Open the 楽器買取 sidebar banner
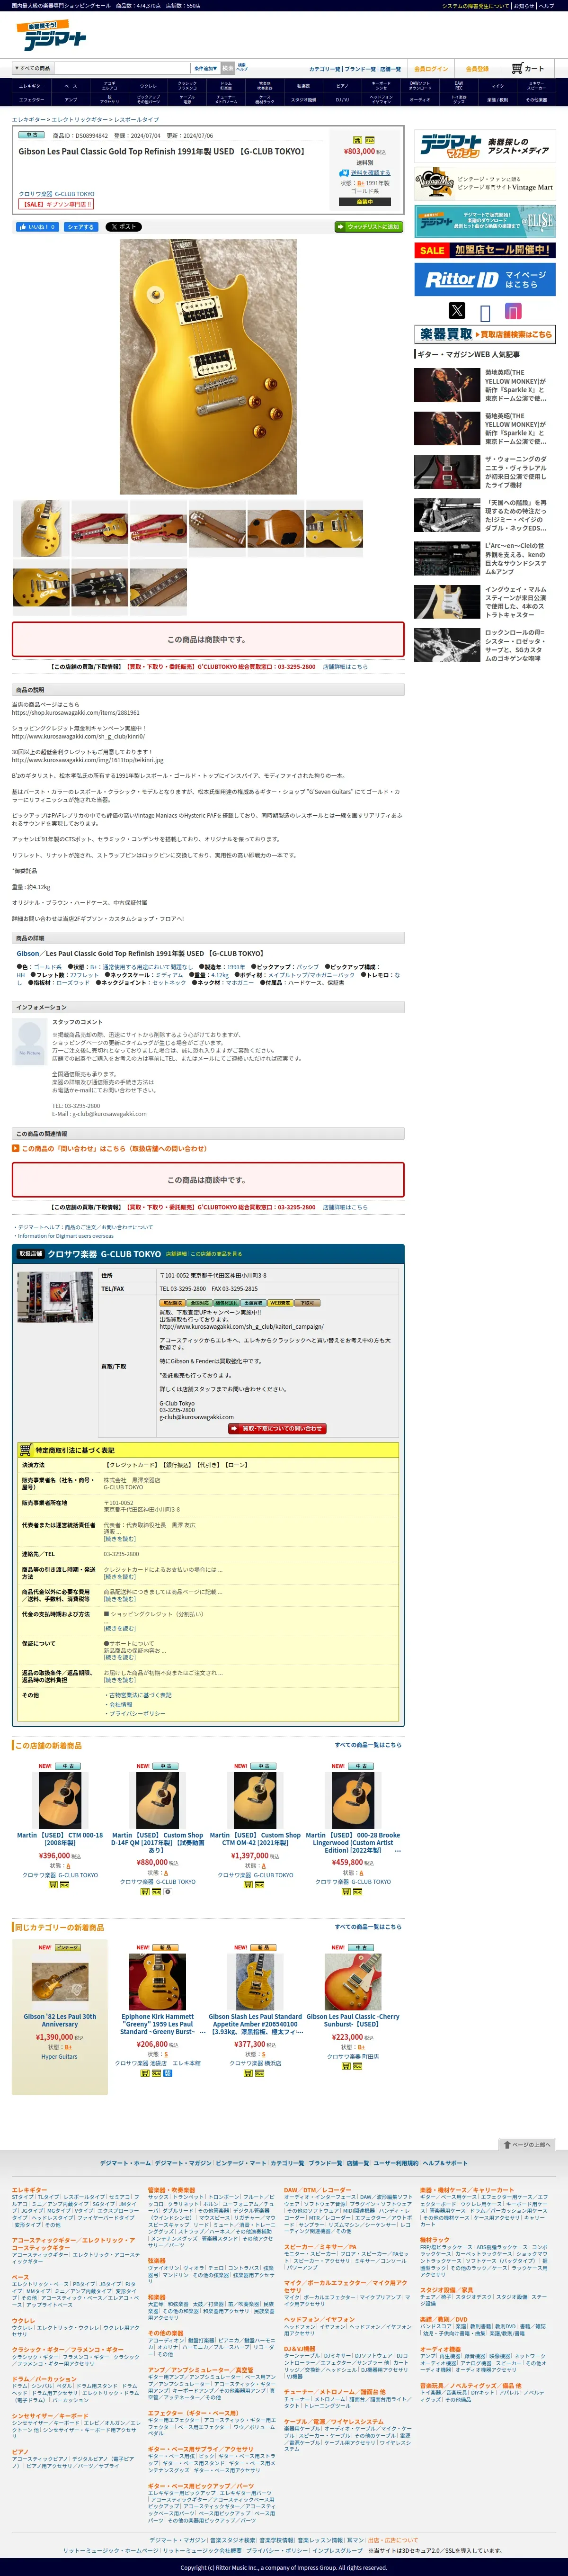 485,334
